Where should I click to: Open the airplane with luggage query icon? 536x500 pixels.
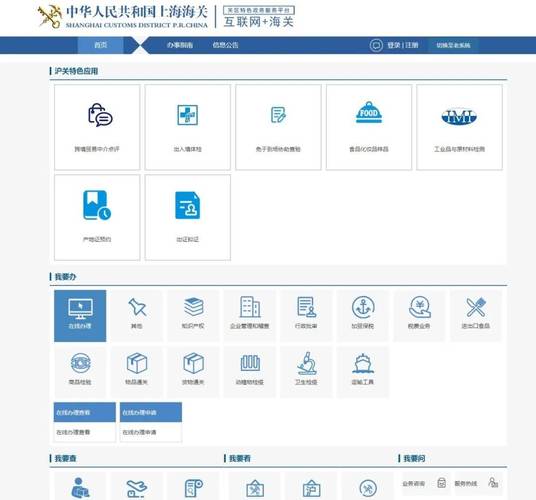137,488
